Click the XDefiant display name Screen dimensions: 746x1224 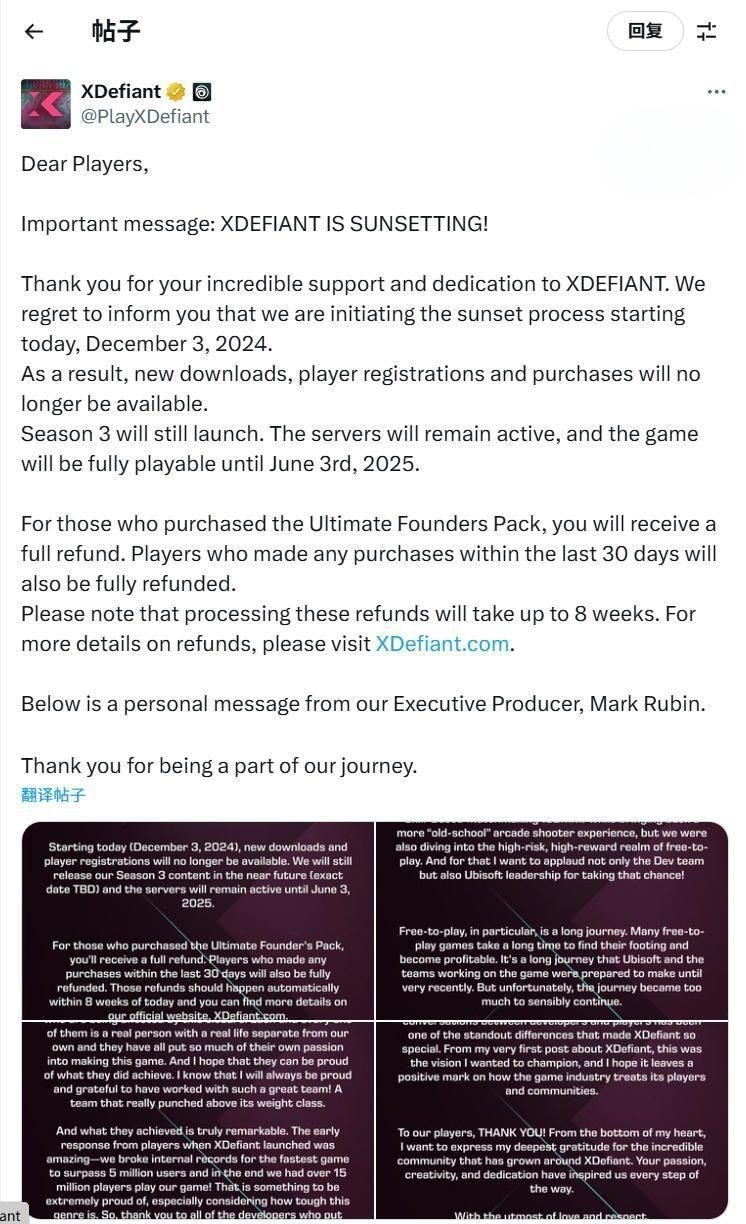[120, 92]
